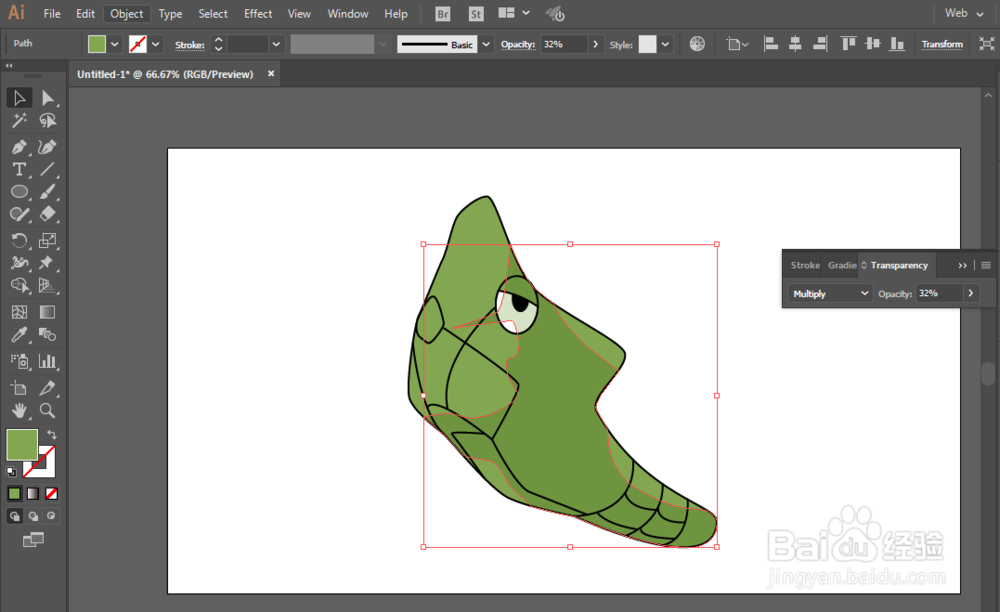This screenshot has width=1000, height=612.
Task: Click the Opacity label in control bar
Action: pos(518,45)
